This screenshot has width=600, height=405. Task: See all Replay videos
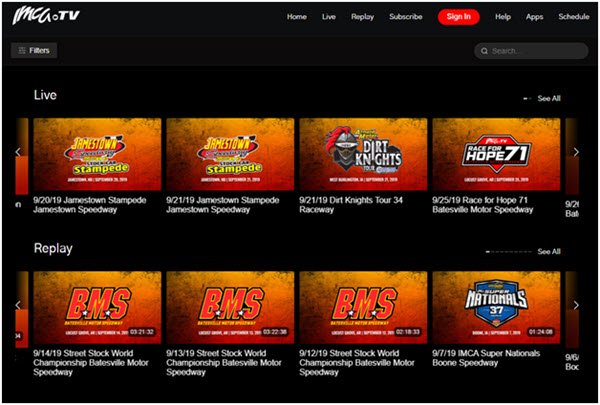tap(549, 251)
